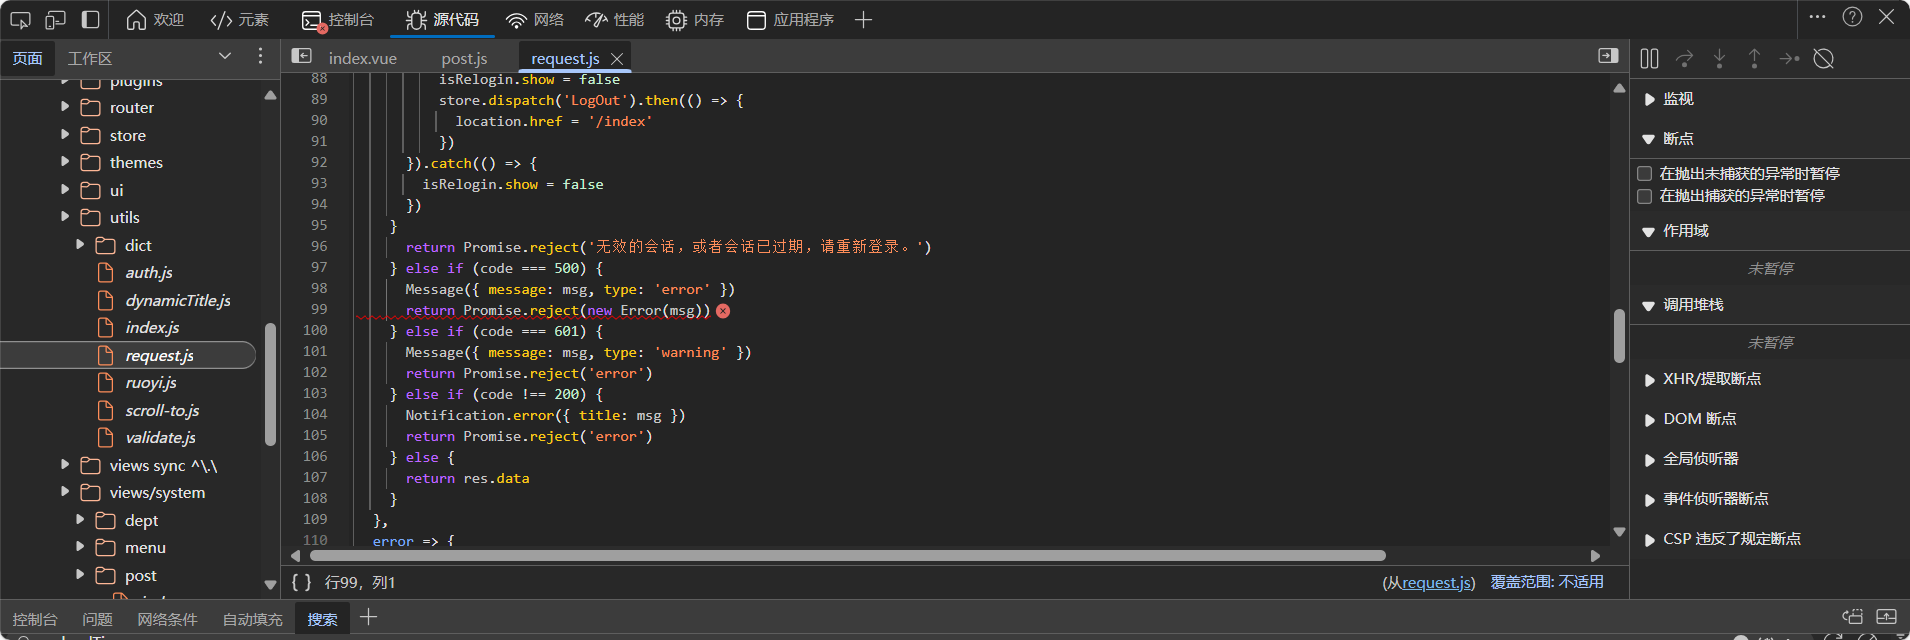The width and height of the screenshot is (1910, 640).
Task: Open DevTools help question mark icon
Action: pos(1852,17)
